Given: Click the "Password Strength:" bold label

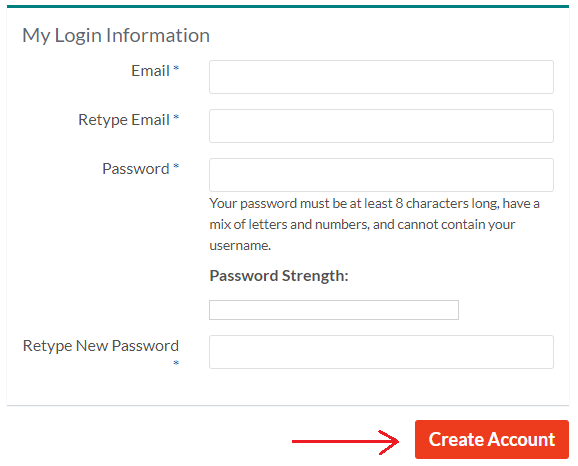Looking at the screenshot, I should [279, 276].
